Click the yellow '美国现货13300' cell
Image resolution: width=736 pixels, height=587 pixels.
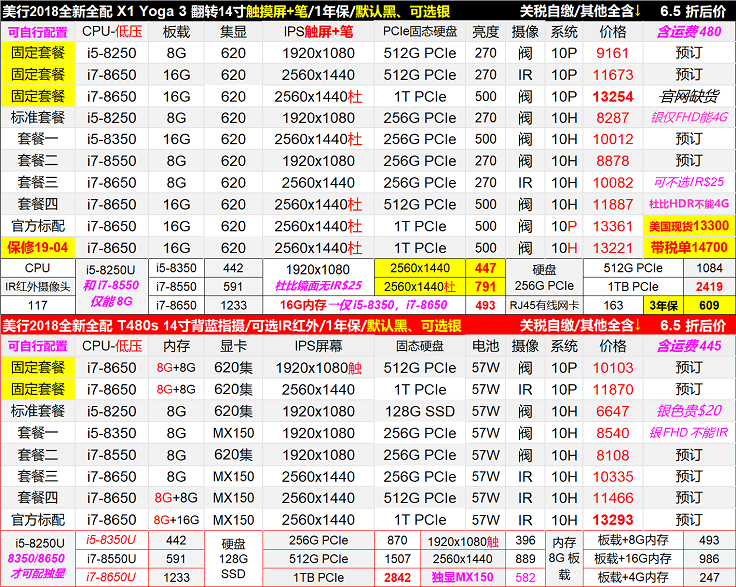pyautogui.click(x=689, y=226)
